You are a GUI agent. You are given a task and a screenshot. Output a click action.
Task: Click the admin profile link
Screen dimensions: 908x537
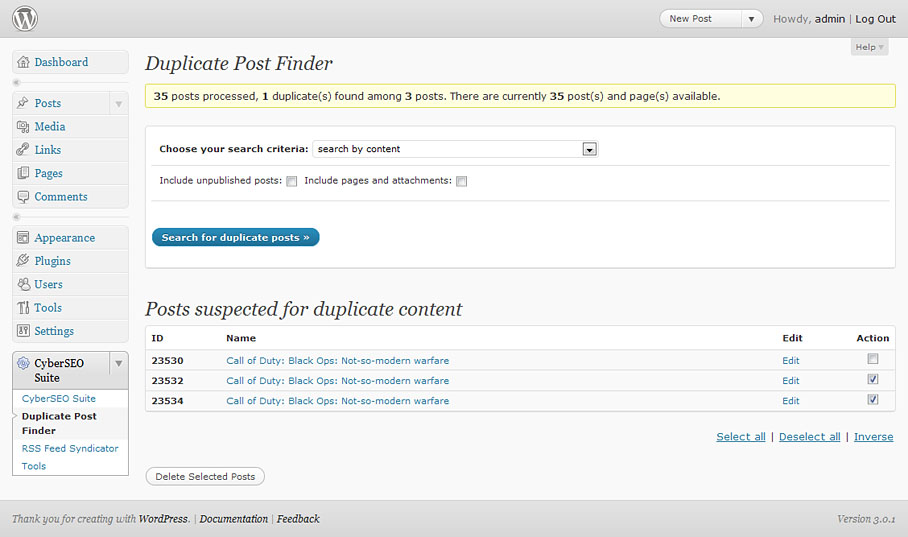click(830, 19)
